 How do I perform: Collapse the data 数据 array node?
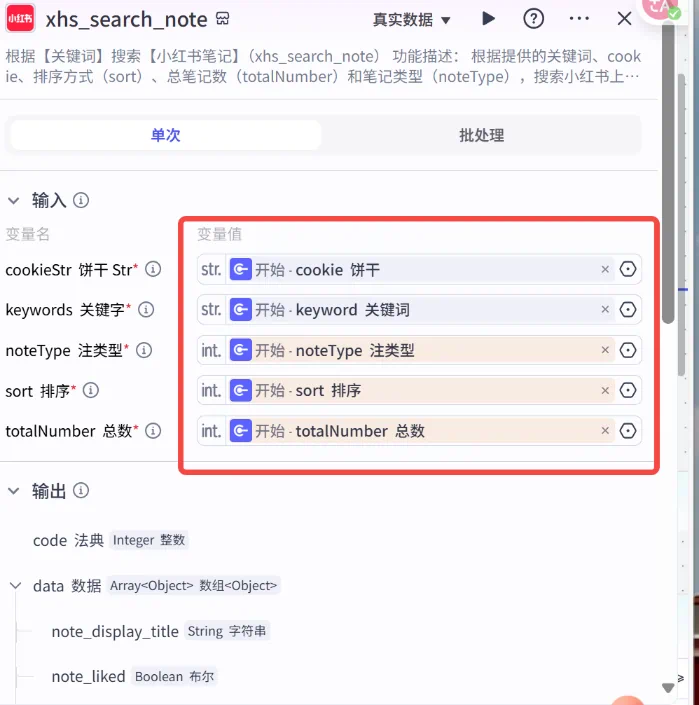pos(16,586)
